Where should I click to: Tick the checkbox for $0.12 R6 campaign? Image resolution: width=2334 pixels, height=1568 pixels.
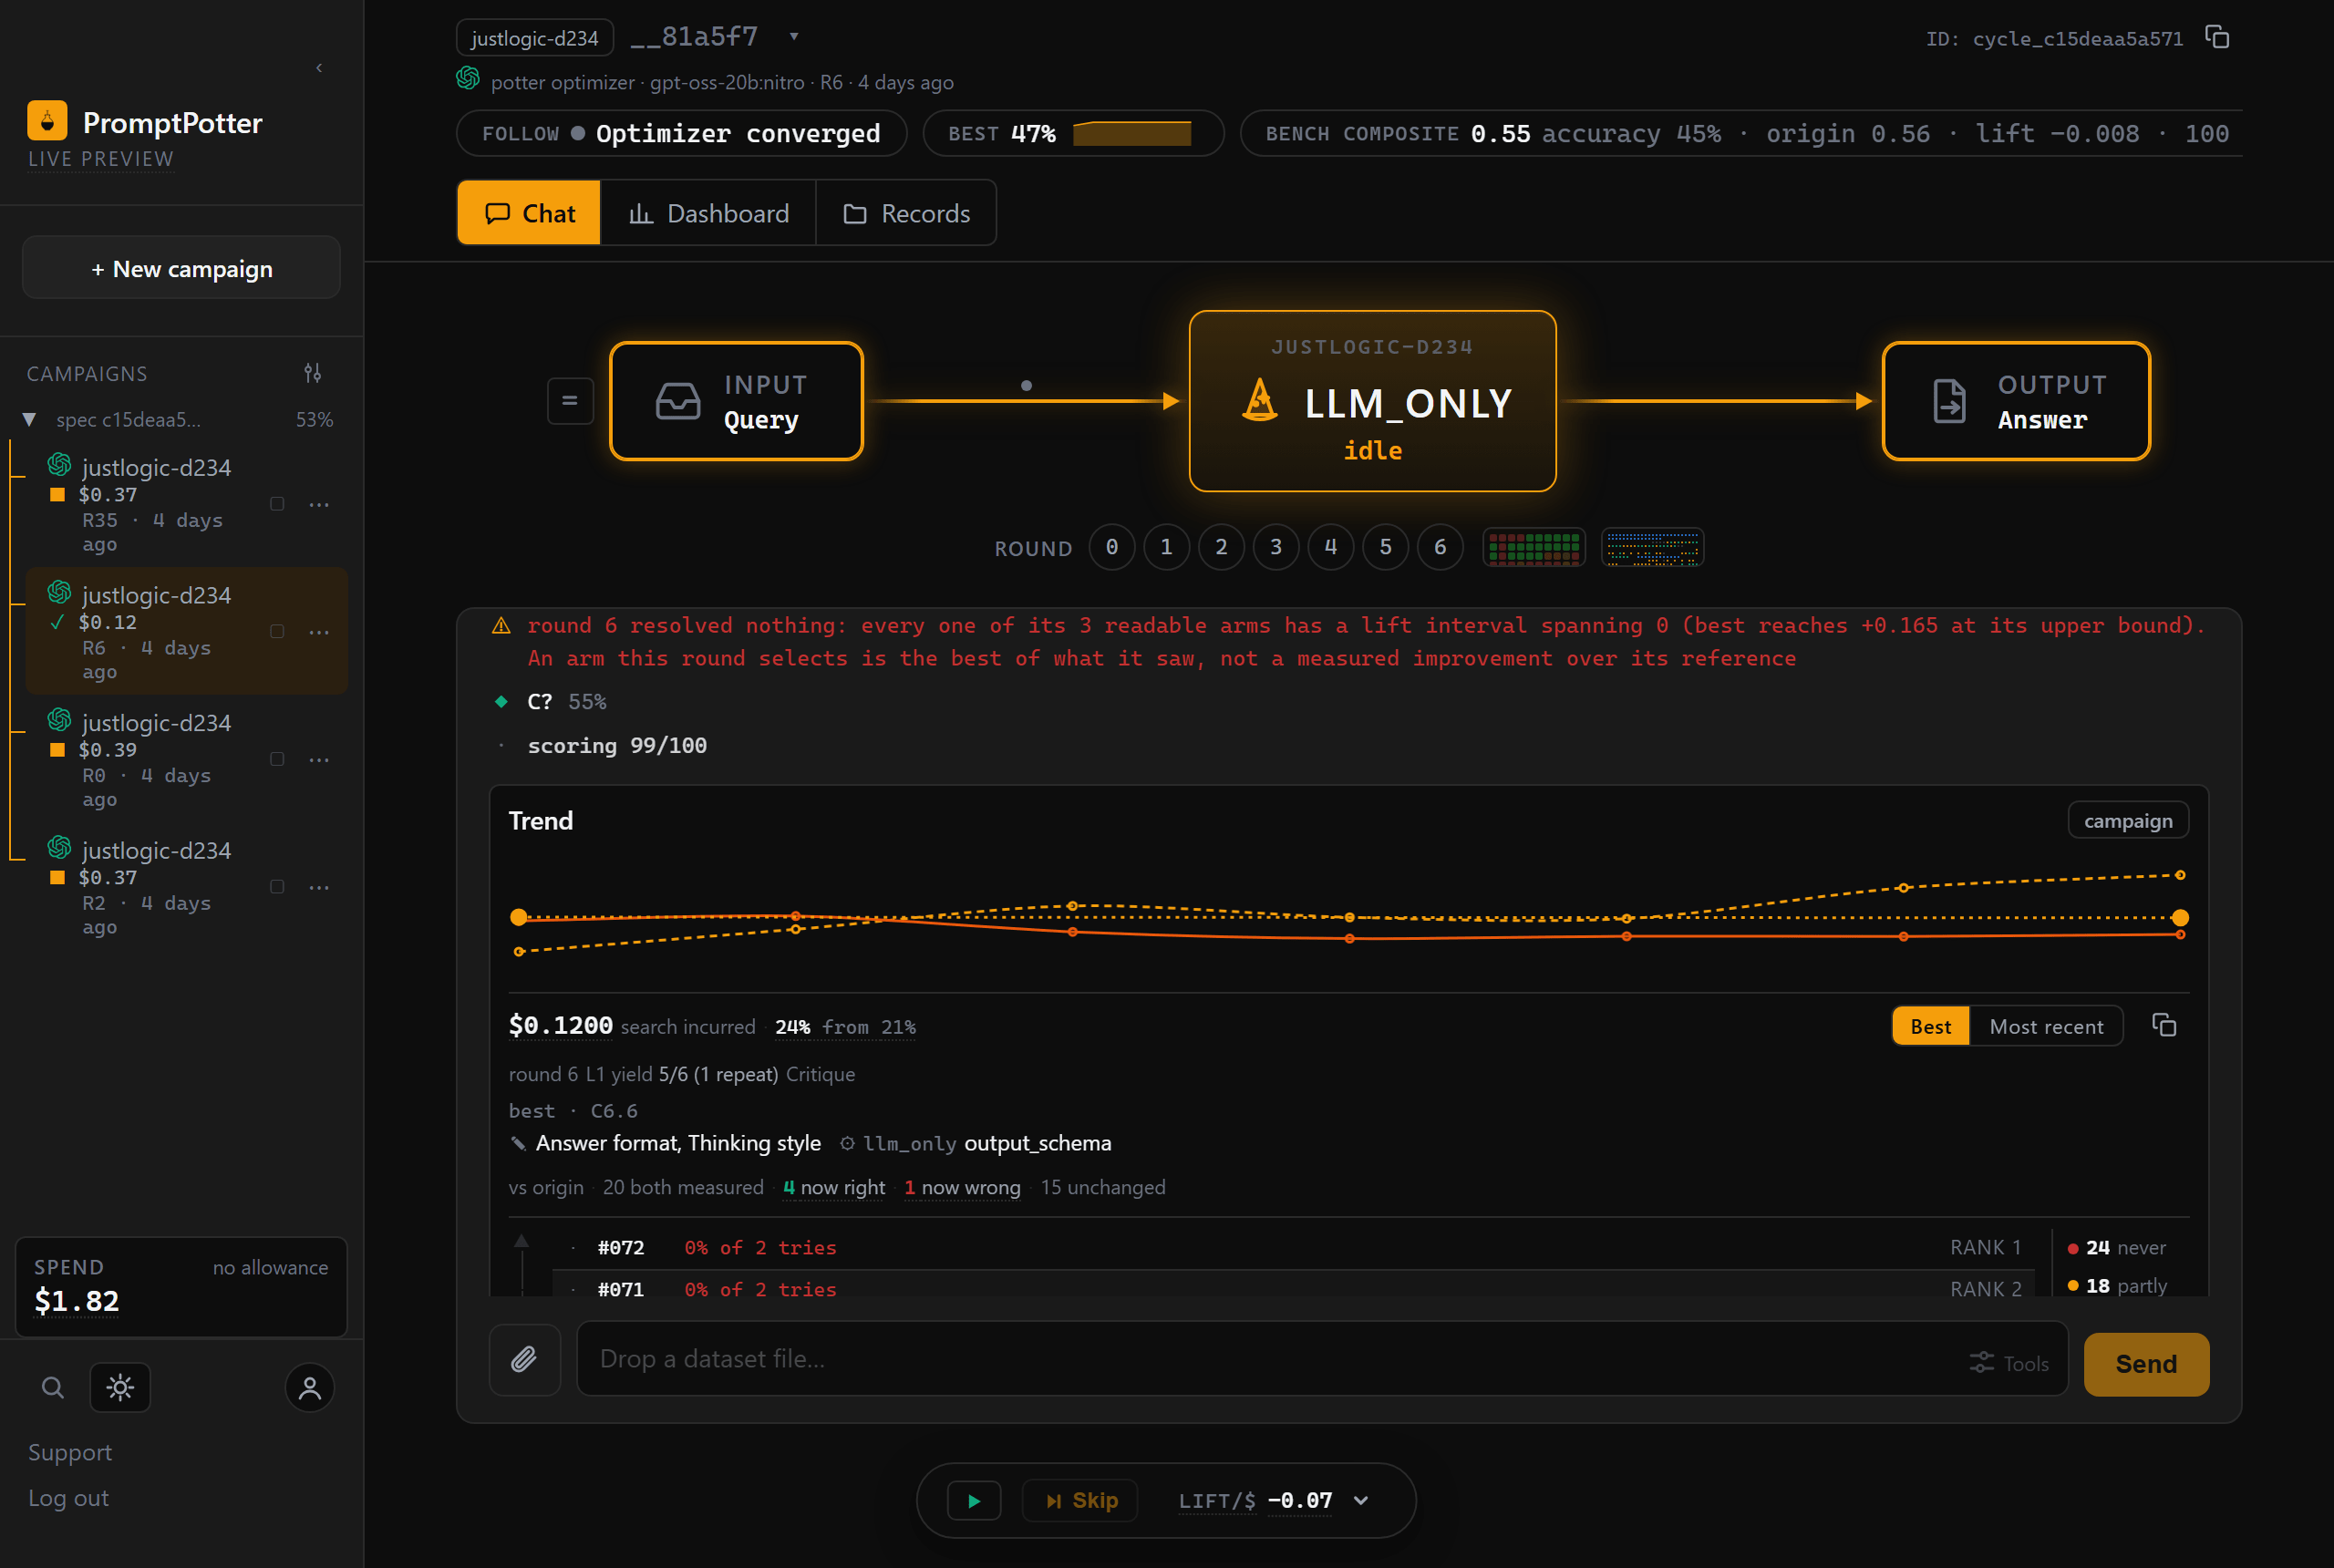[x=277, y=632]
